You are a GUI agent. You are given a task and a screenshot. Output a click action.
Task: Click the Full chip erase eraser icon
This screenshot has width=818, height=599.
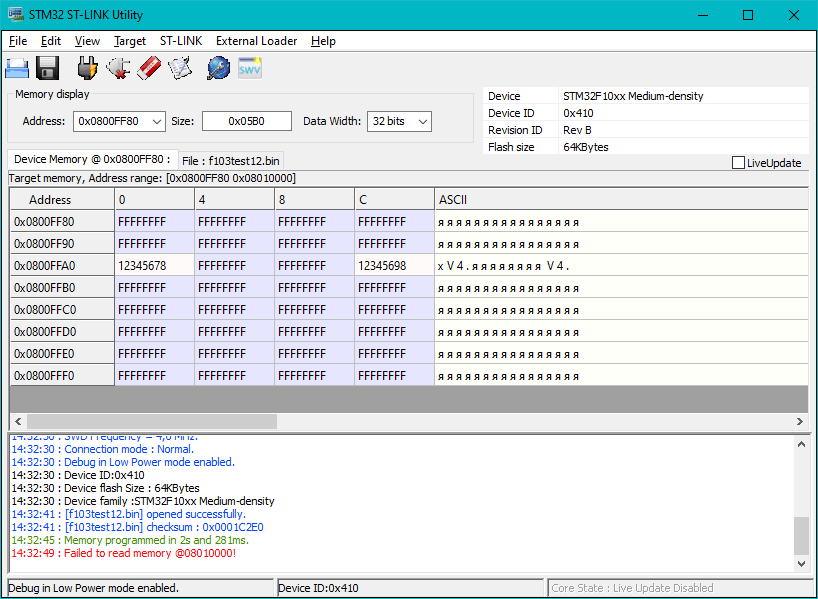coord(149,68)
